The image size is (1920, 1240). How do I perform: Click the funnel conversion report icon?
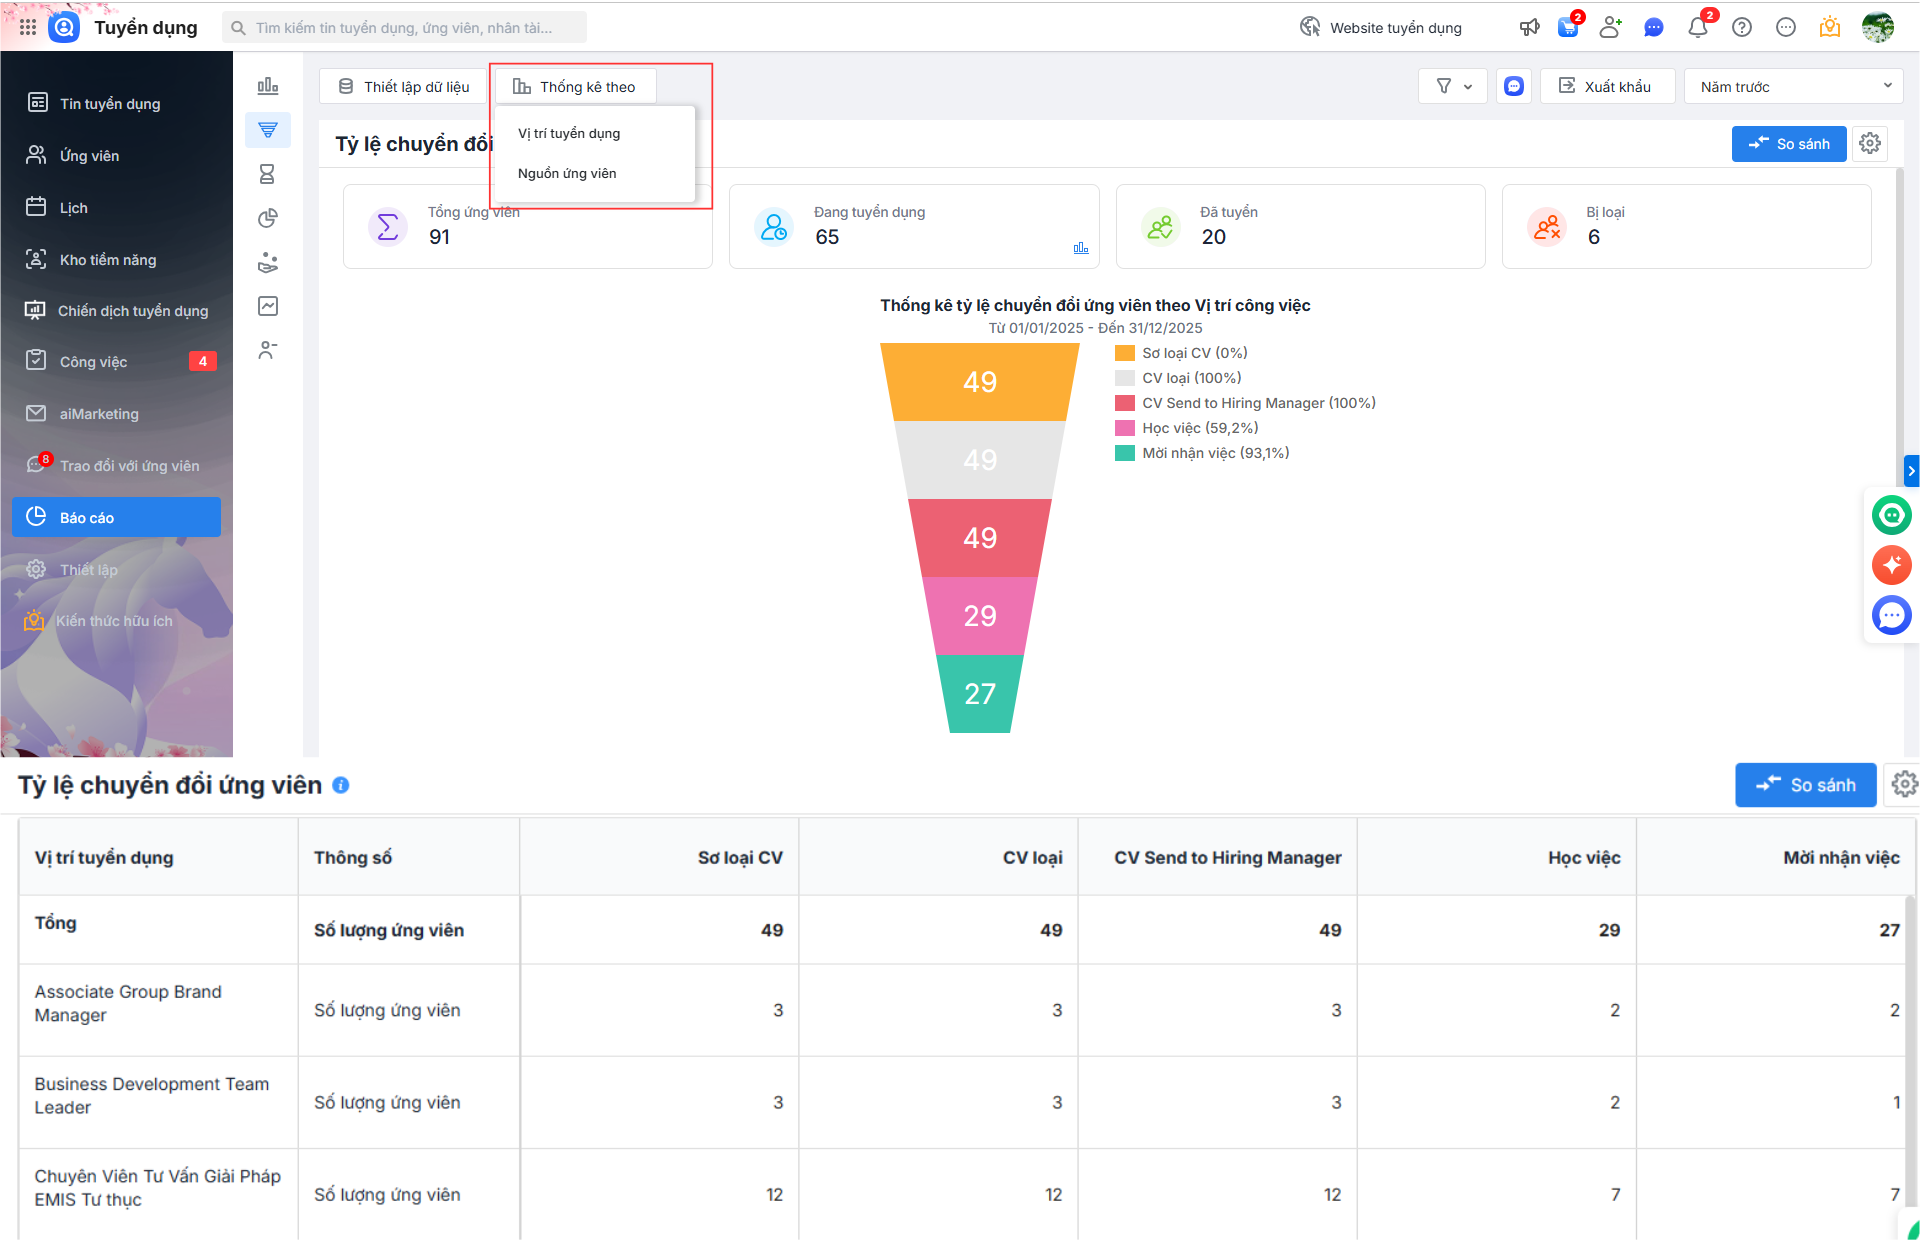267,130
